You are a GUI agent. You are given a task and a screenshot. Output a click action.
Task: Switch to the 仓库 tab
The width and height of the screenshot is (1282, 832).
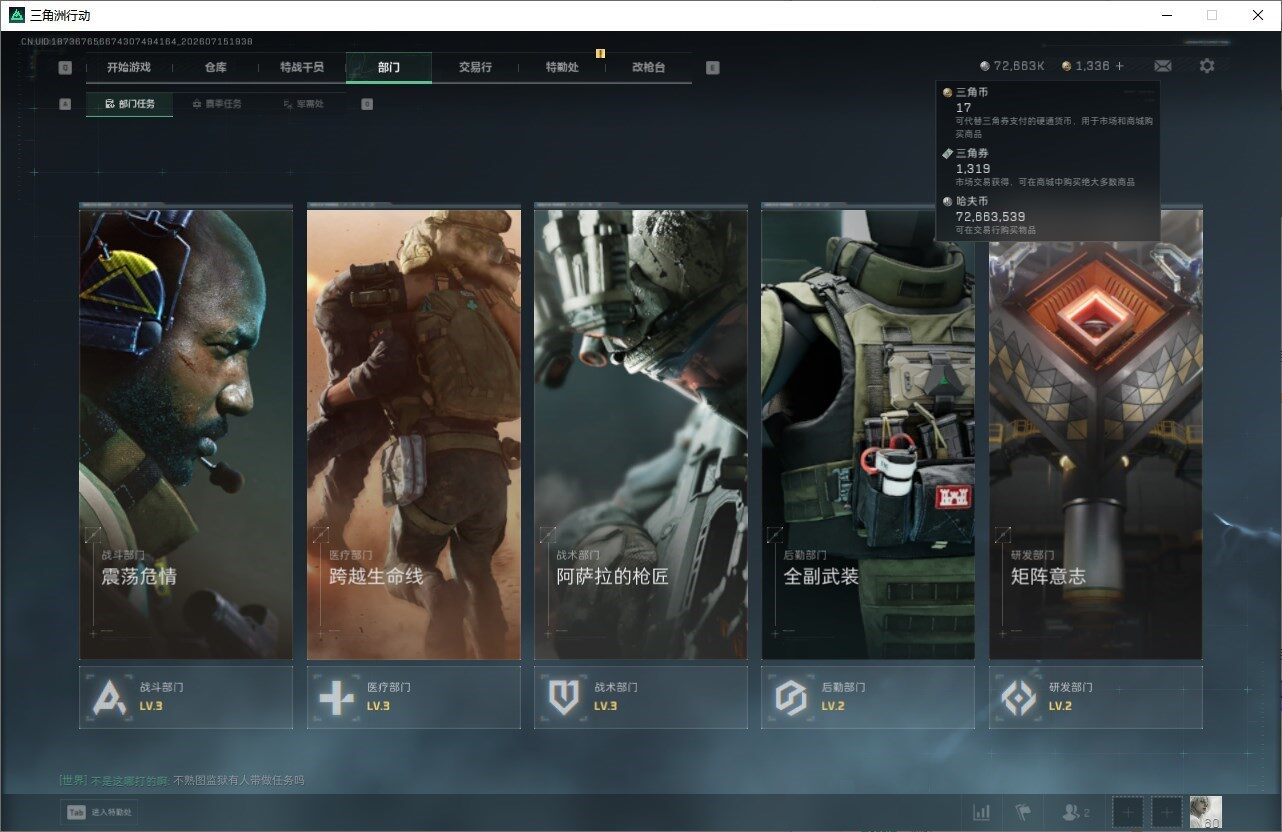coord(215,67)
